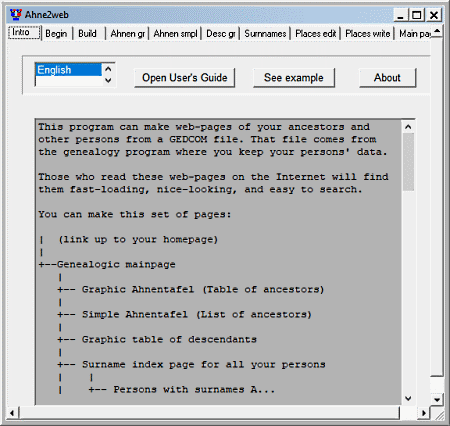Image resolution: width=450 pixels, height=426 pixels.
Task: Open the Ahnen smpl tab
Action: 175,34
